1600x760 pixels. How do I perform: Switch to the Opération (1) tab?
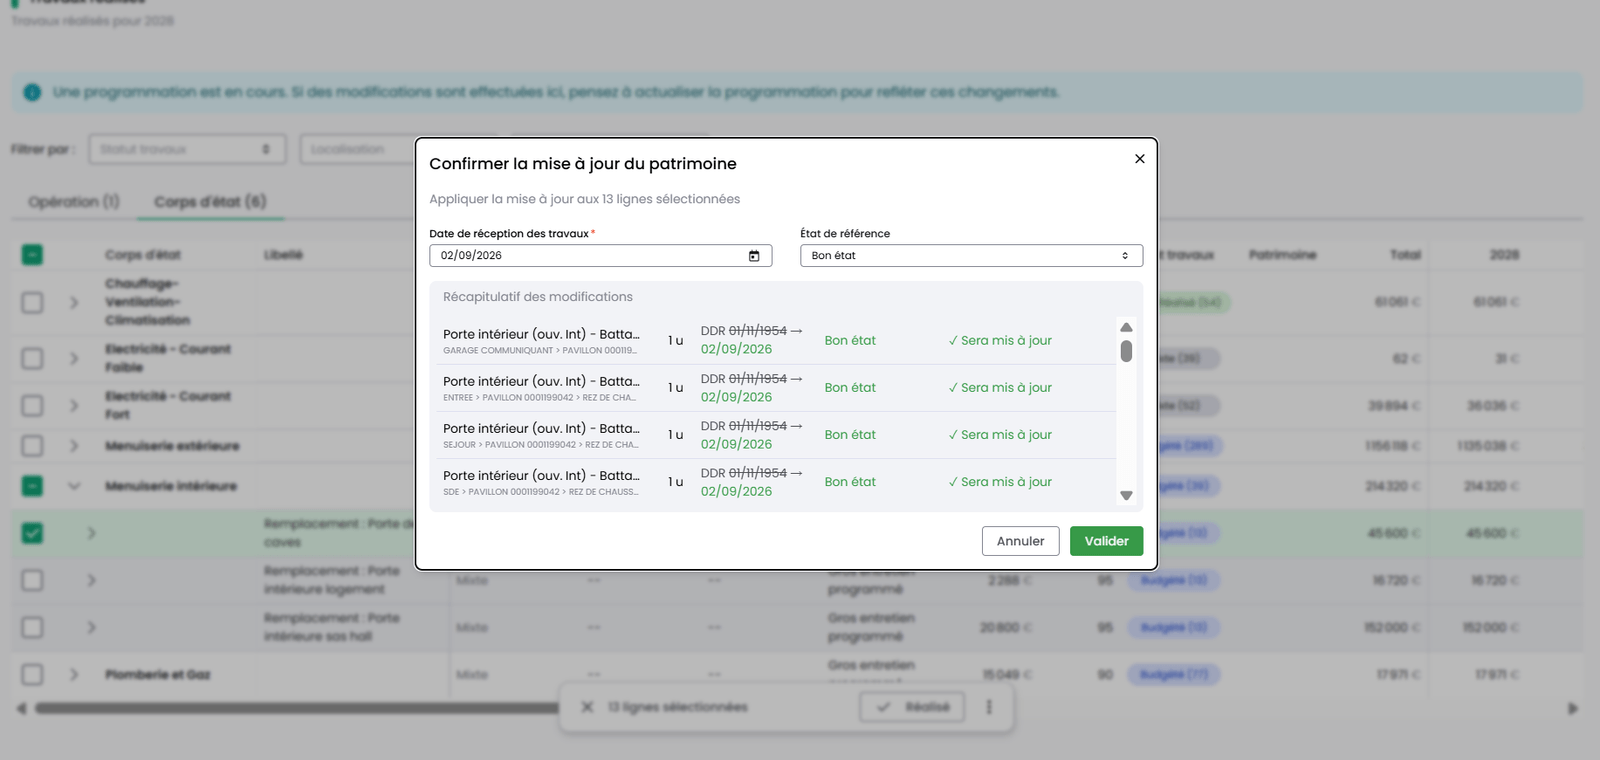(x=74, y=202)
